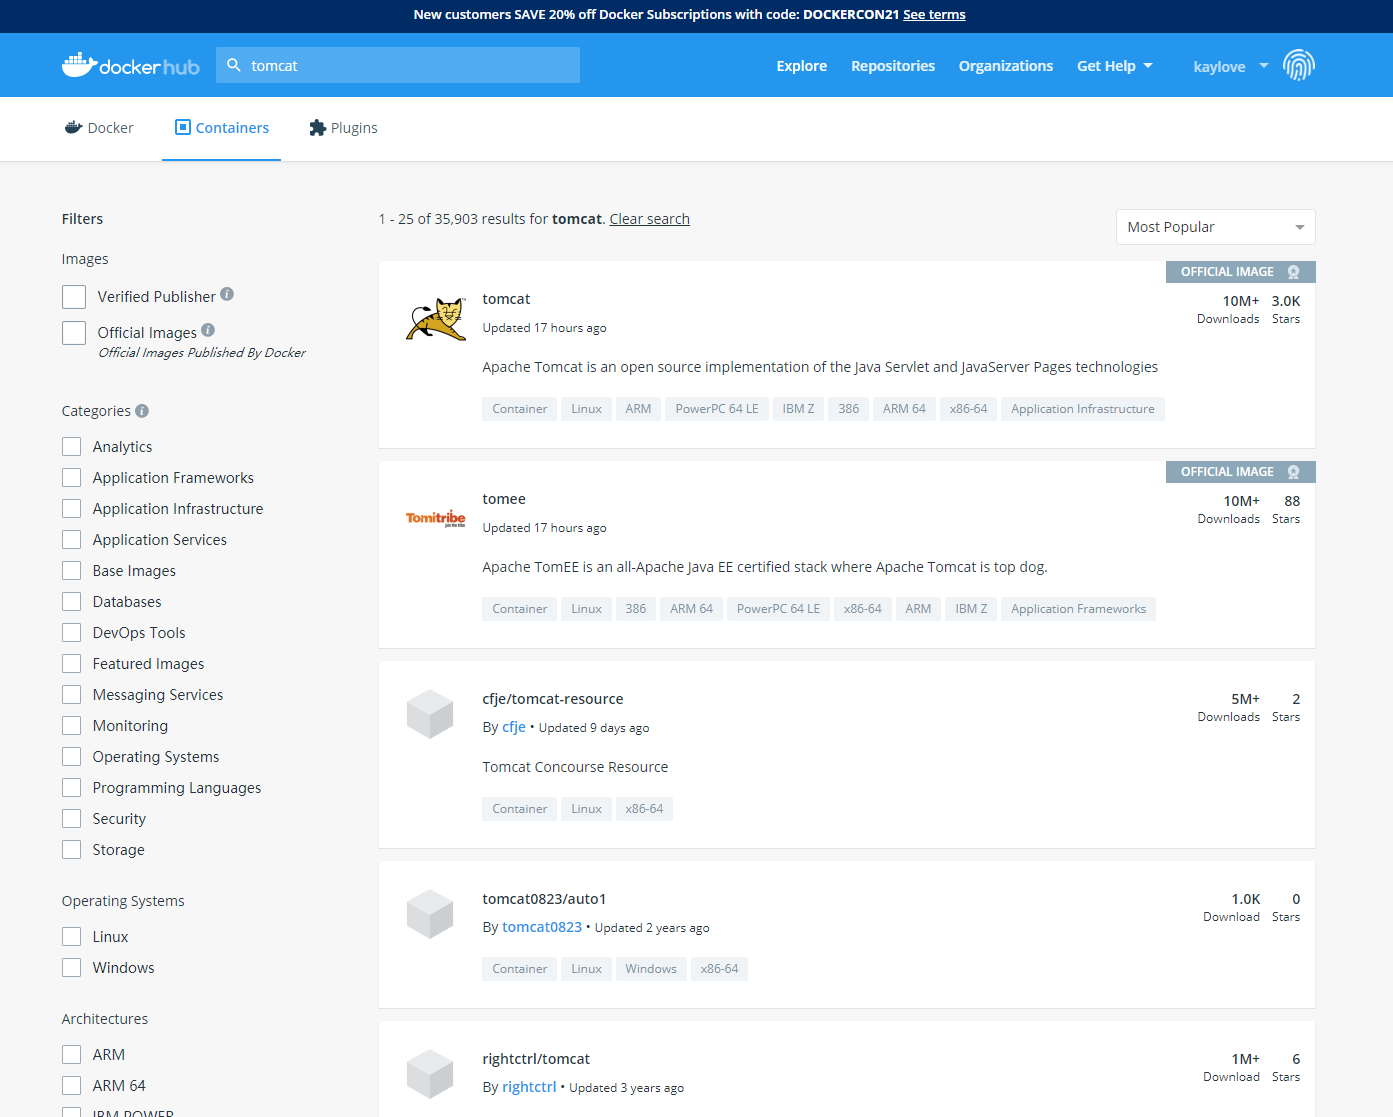Check the Linux operating system filter

click(x=72, y=936)
